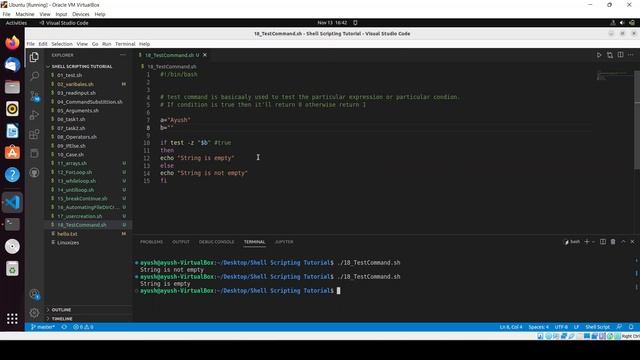
Task: Open VirtualBox Devices menu
Action: (80, 14)
